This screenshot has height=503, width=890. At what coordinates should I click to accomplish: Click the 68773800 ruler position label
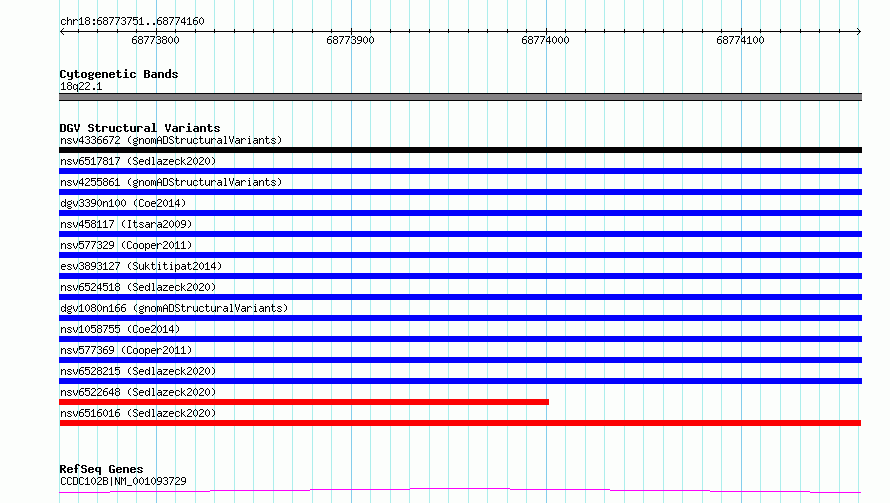[x=155, y=40]
